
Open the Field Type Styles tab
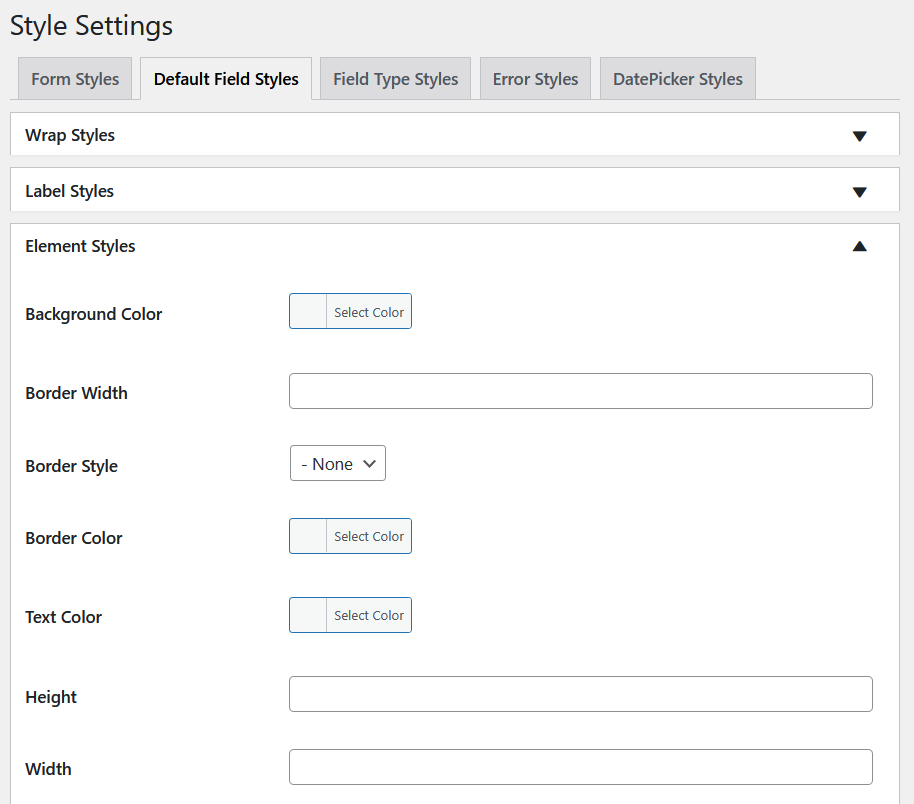[x=395, y=78]
